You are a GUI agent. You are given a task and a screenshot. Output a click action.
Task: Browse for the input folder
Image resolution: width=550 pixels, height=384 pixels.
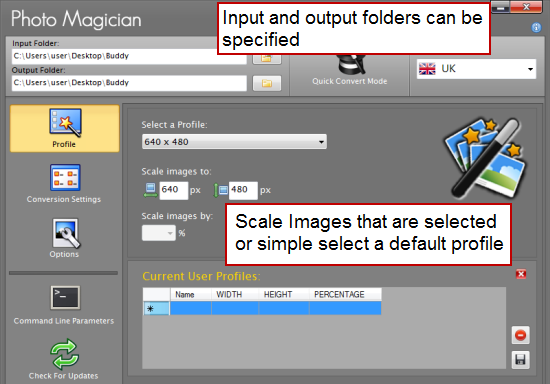pos(267,59)
